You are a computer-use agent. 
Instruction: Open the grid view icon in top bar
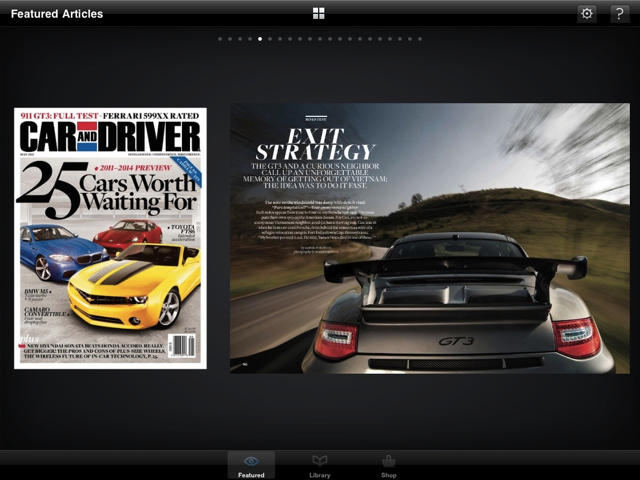[x=318, y=13]
